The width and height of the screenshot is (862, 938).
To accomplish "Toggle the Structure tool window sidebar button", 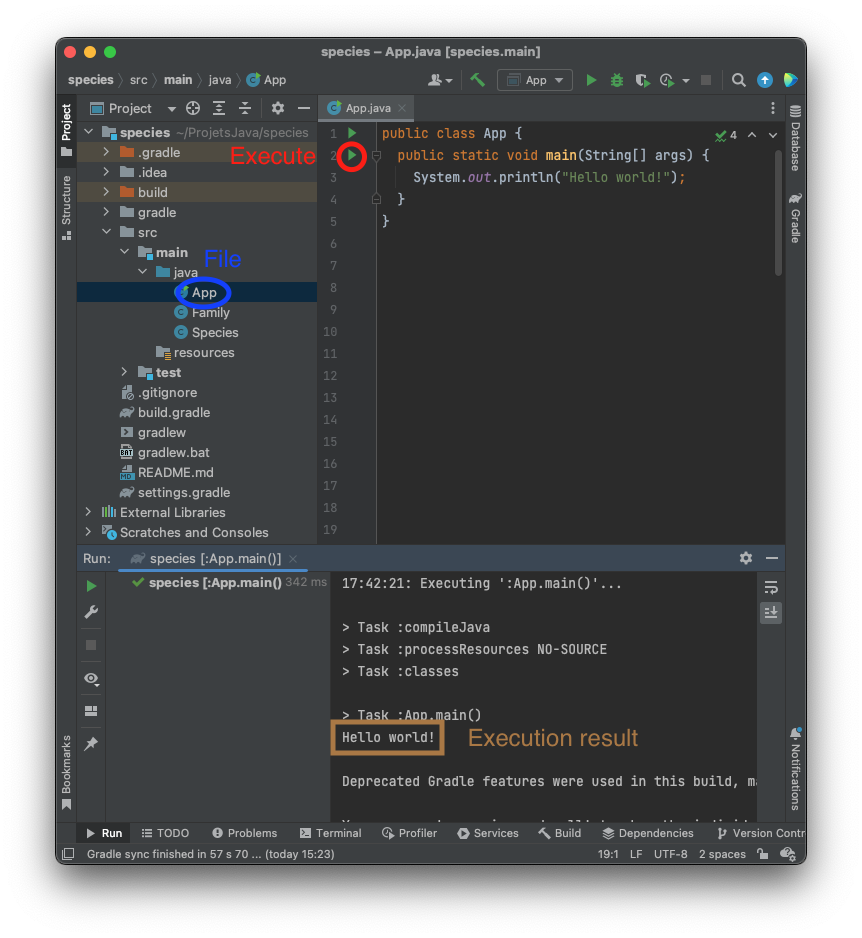I will click(x=66, y=208).
